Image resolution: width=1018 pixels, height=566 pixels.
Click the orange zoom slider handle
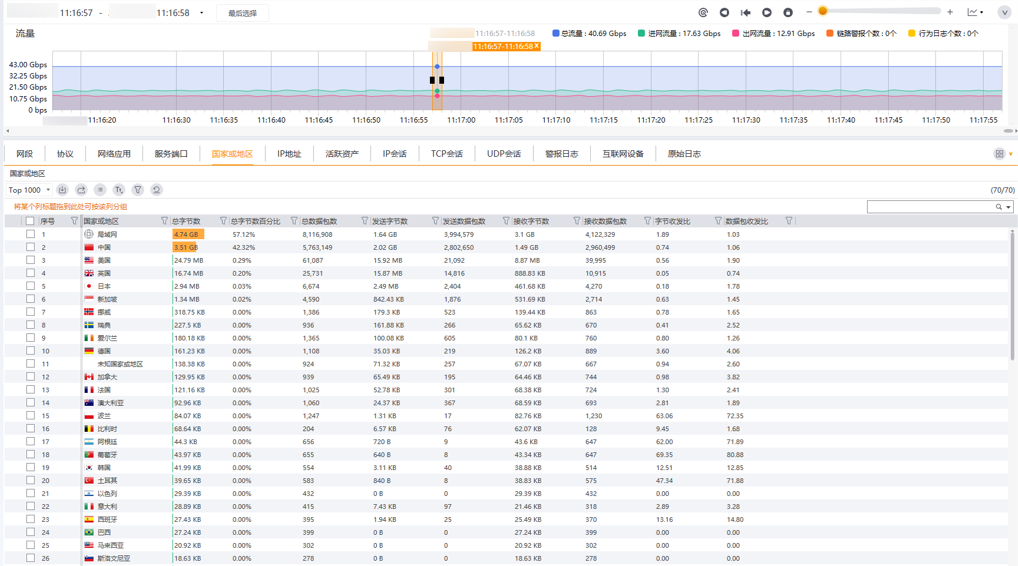(x=823, y=12)
